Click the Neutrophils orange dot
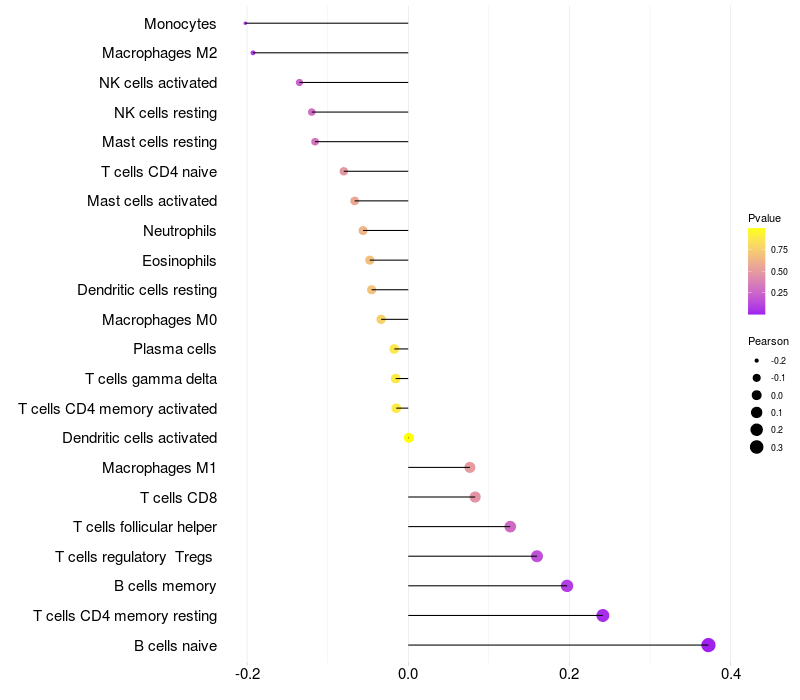Viewport: 800px width, 700px height. (x=363, y=231)
